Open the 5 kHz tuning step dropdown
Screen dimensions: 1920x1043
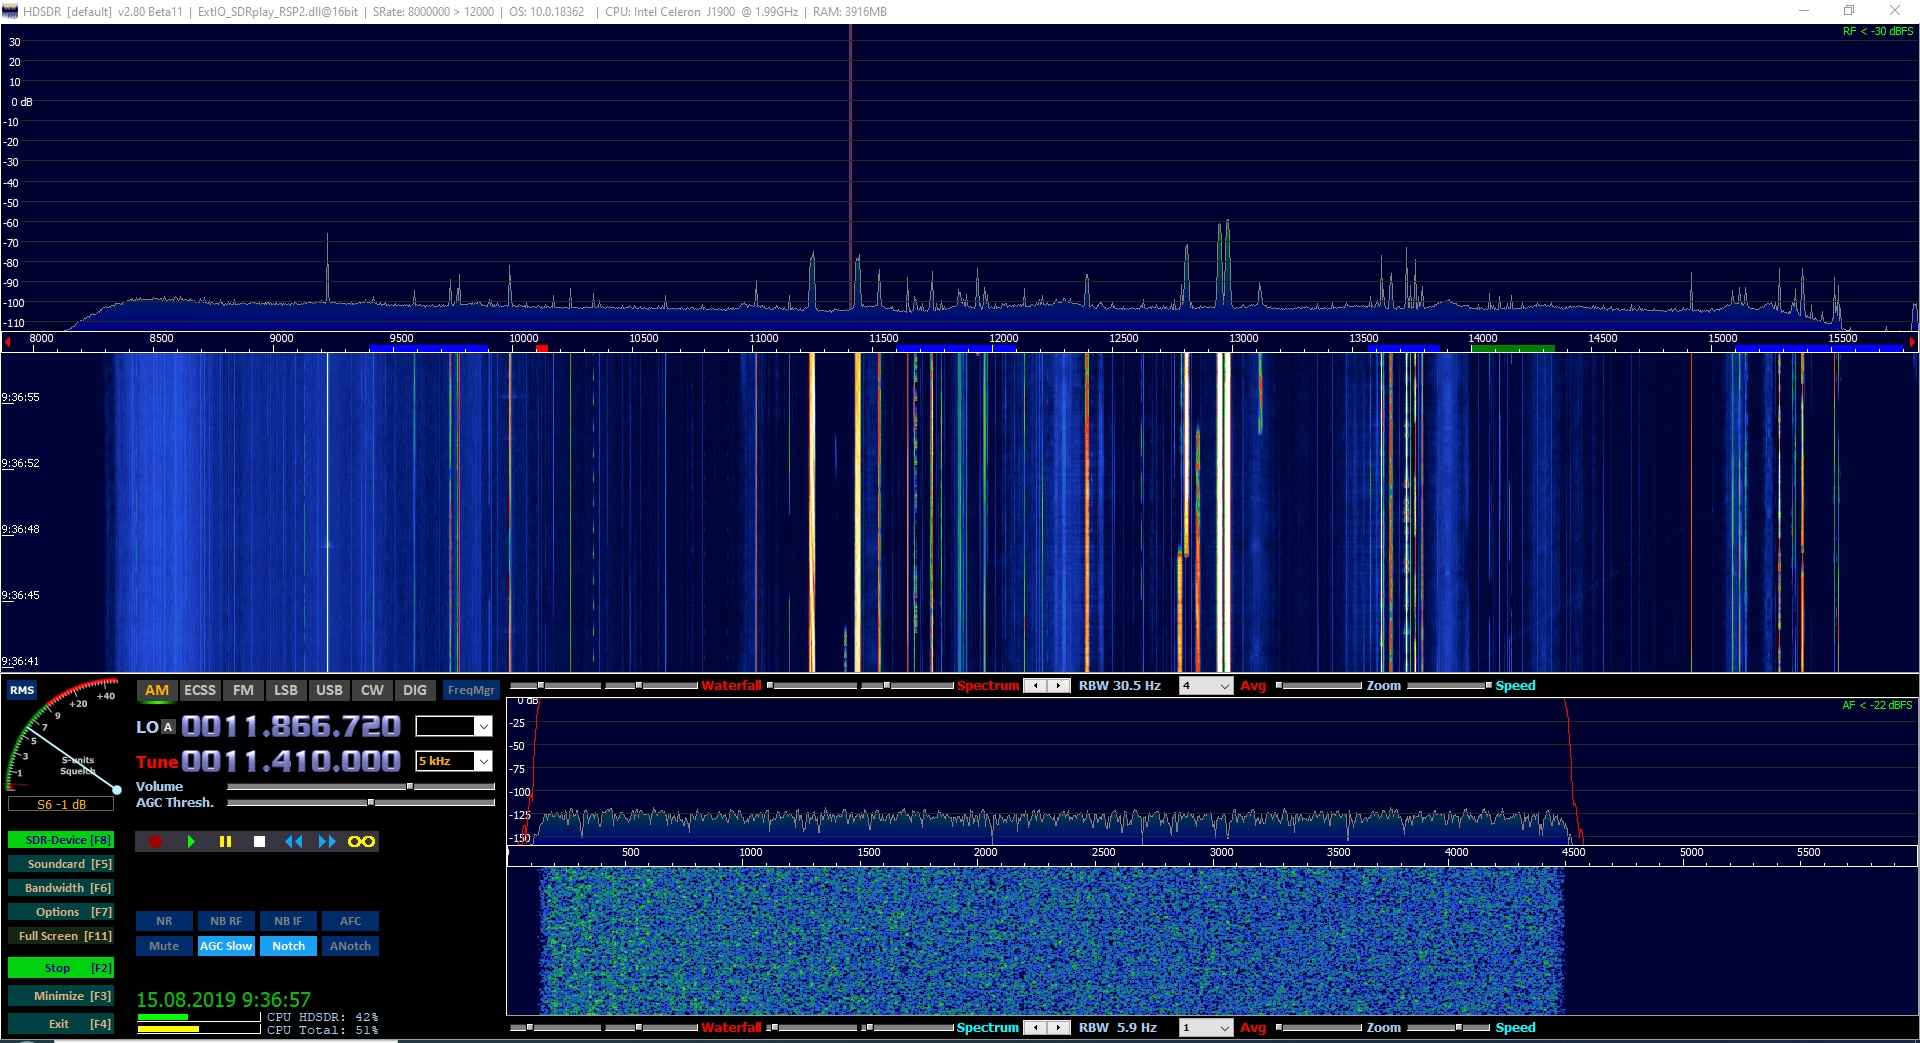coord(484,762)
